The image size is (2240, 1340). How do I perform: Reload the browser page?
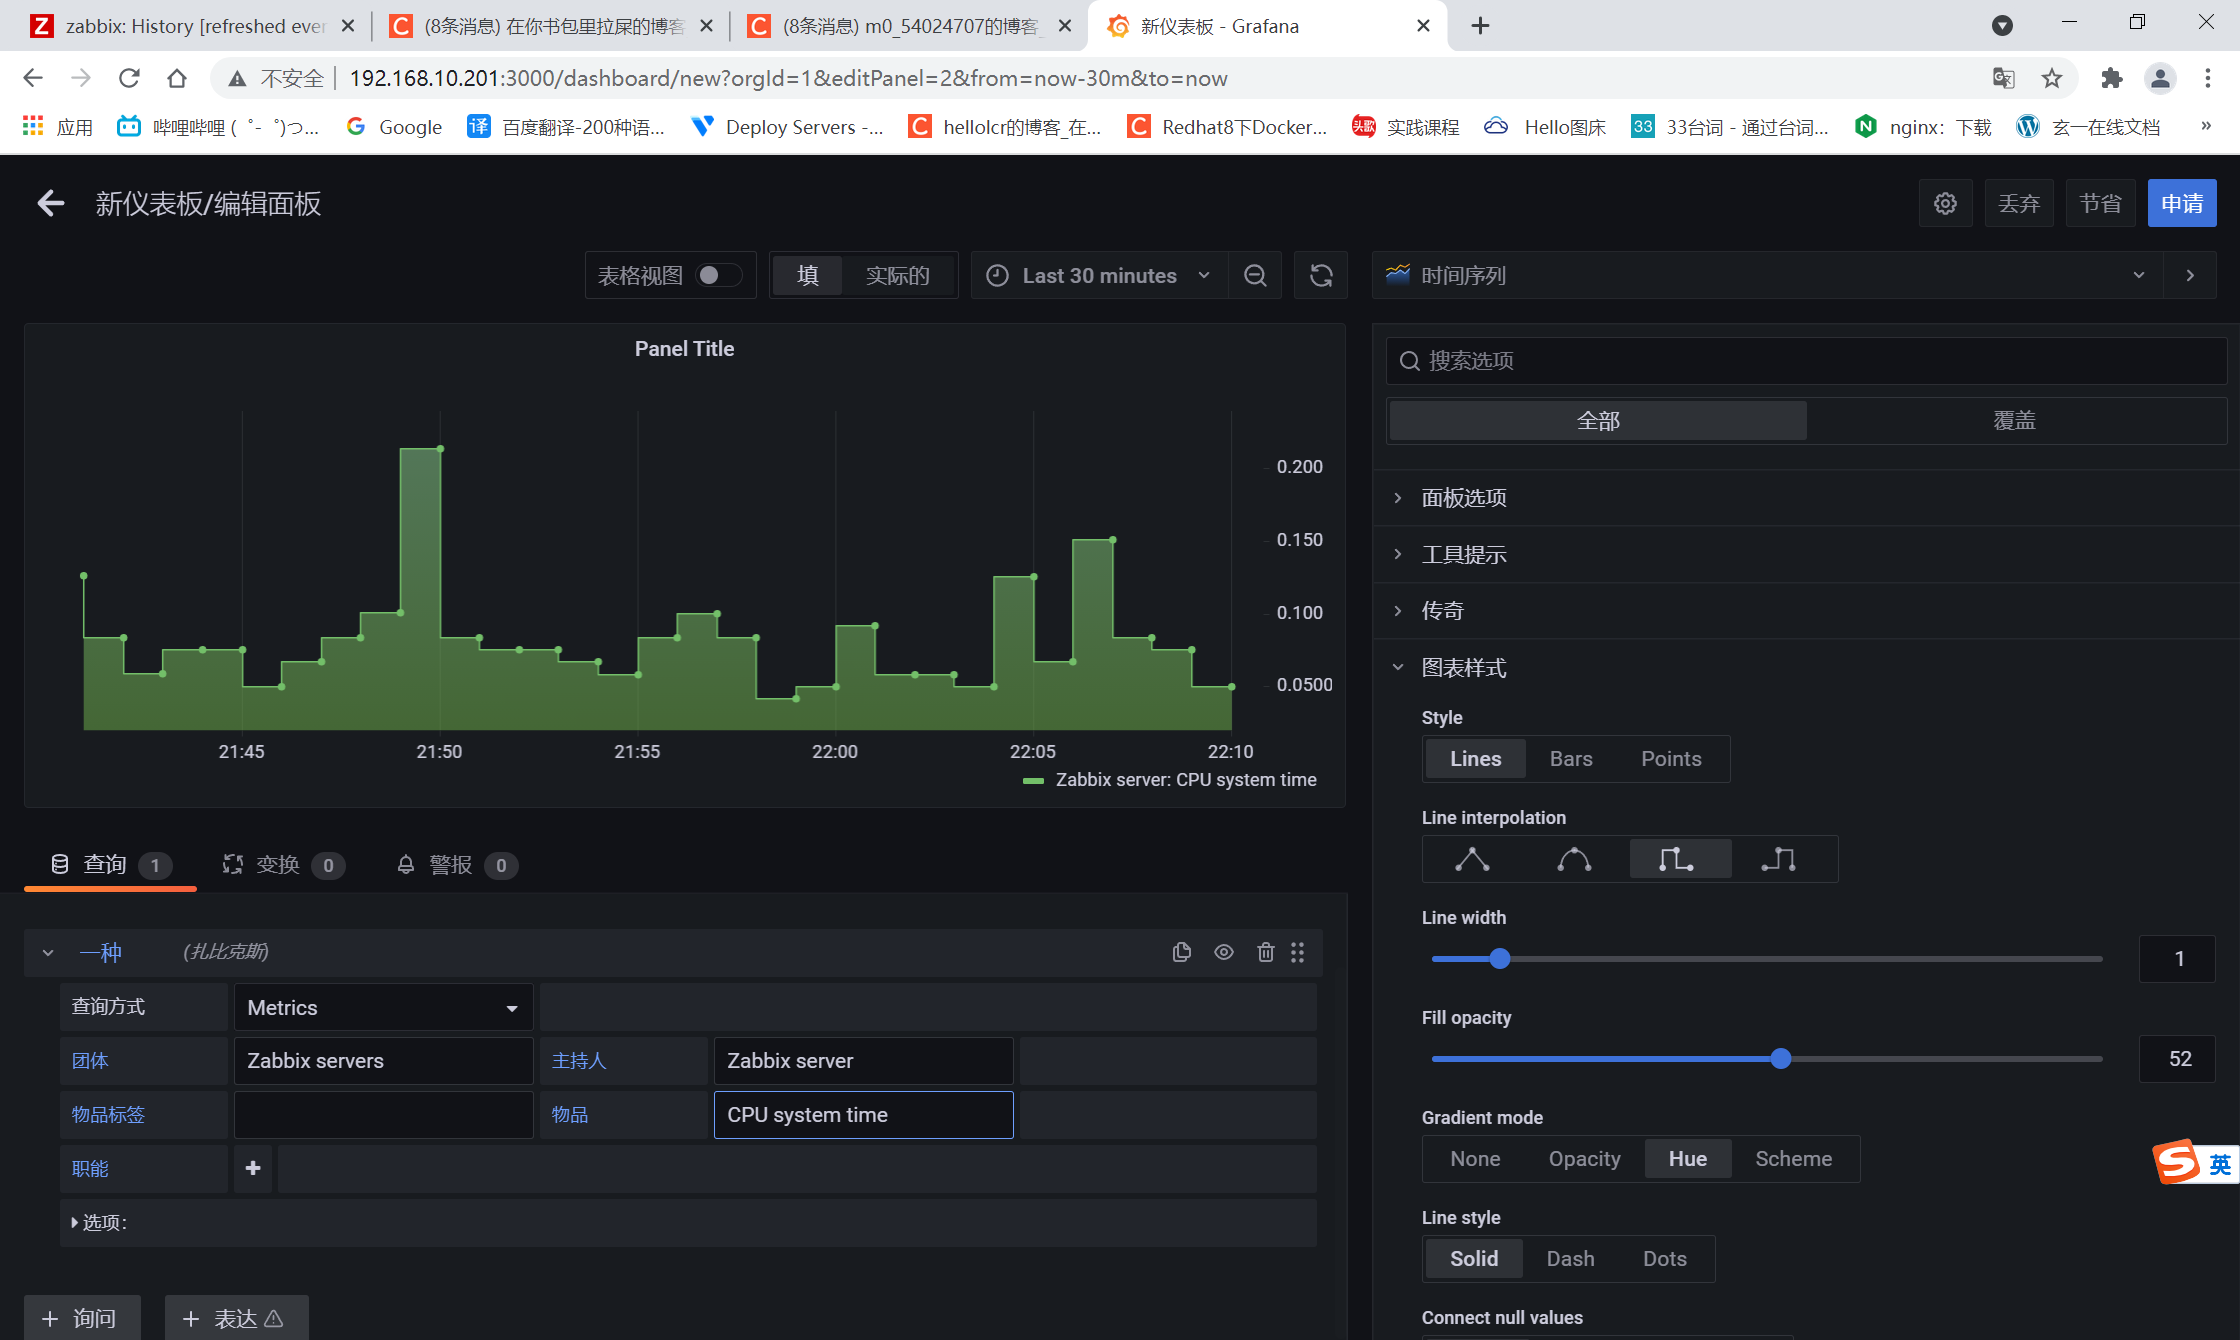tap(129, 78)
